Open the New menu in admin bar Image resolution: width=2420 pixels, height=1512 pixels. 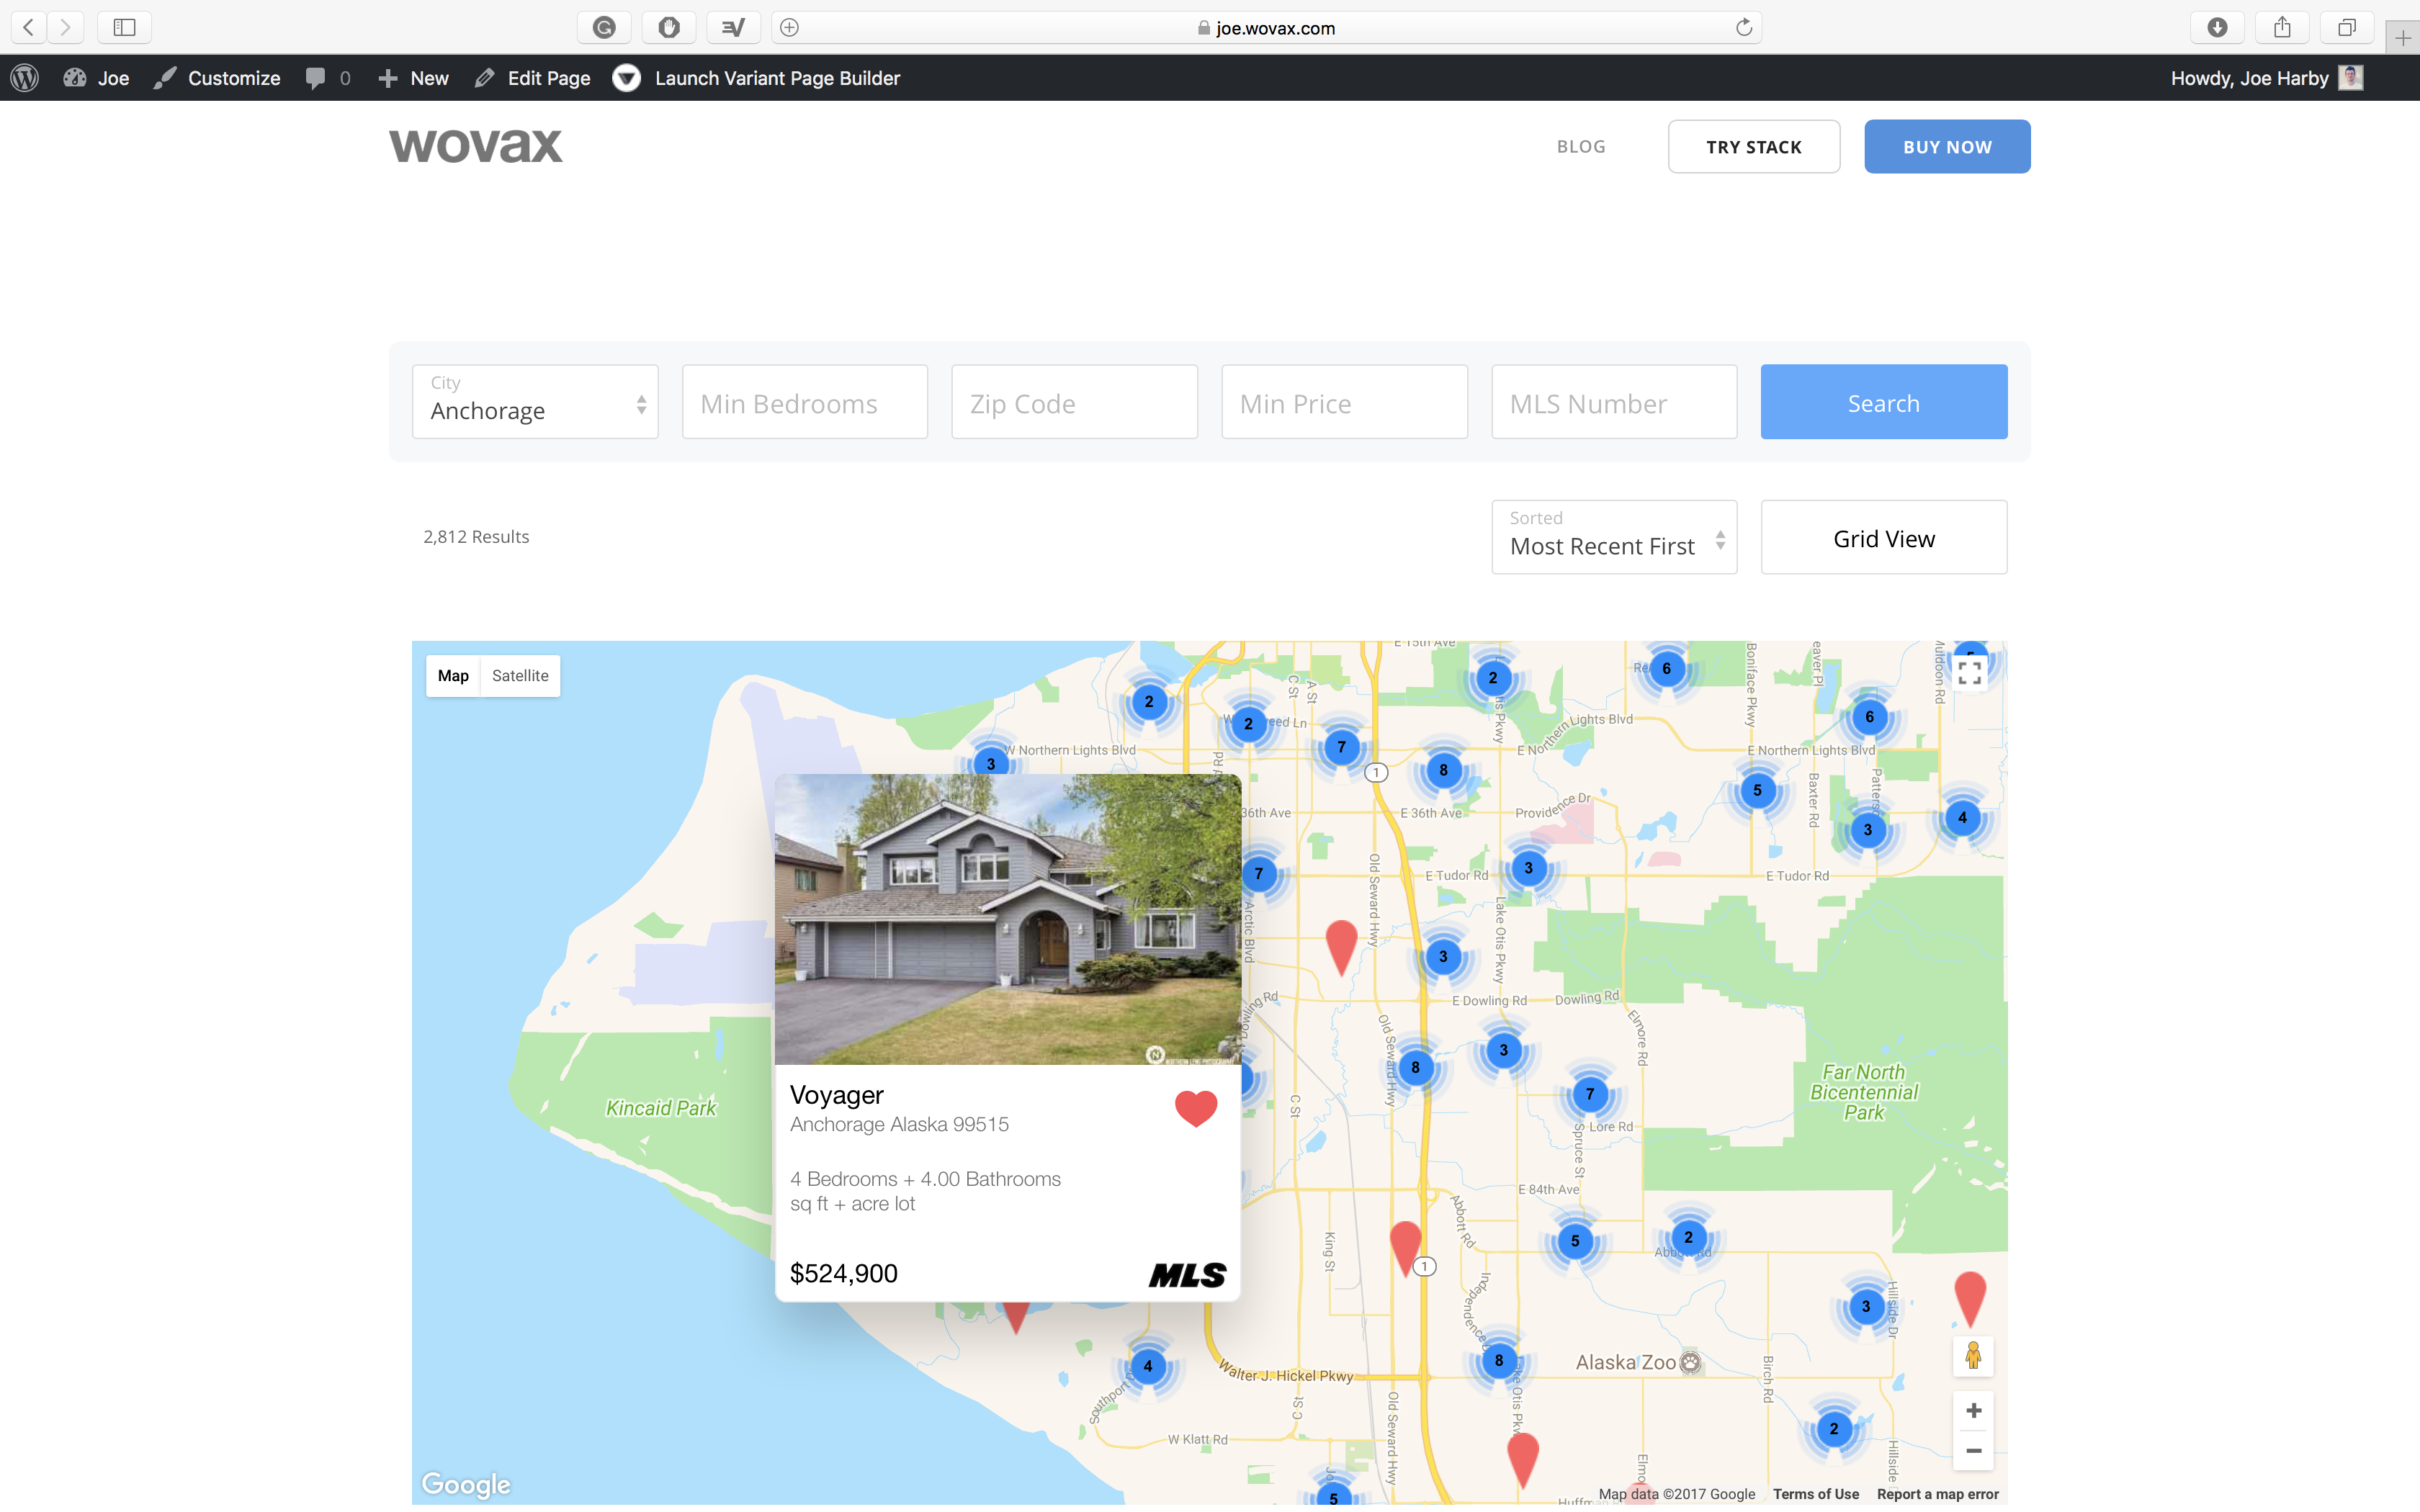(x=414, y=78)
